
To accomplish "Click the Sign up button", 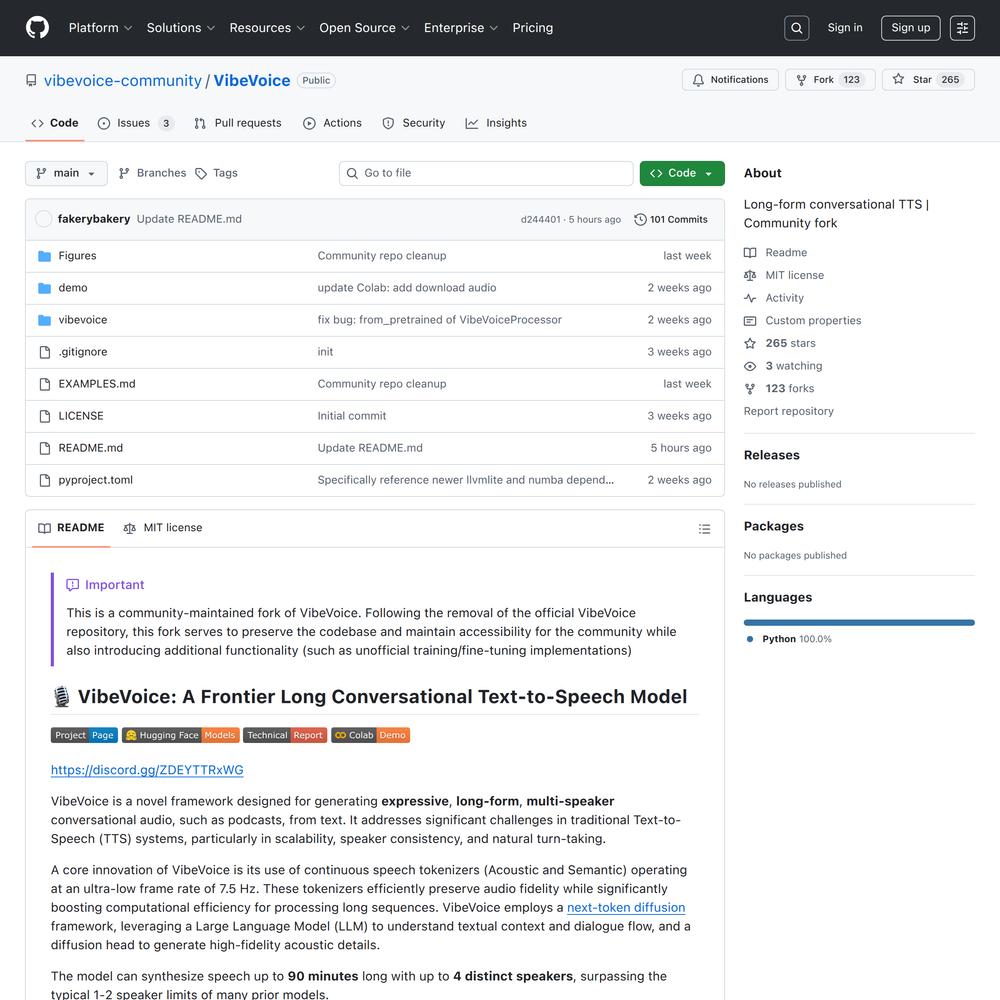I will (910, 28).
